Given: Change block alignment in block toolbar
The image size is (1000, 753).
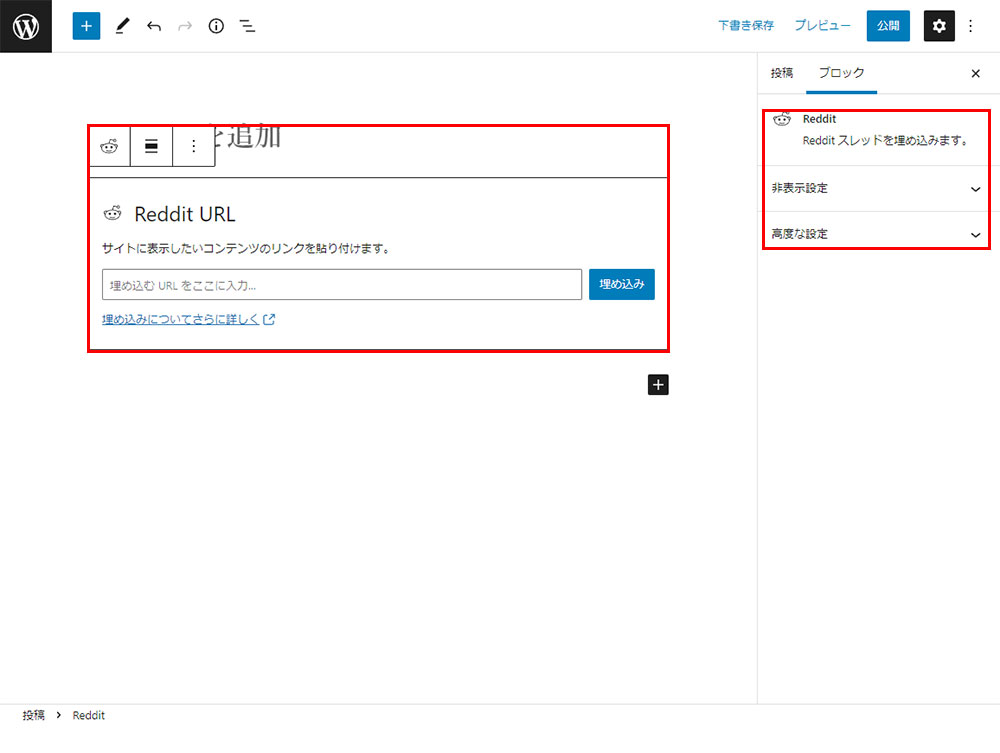Looking at the screenshot, I should [x=151, y=146].
